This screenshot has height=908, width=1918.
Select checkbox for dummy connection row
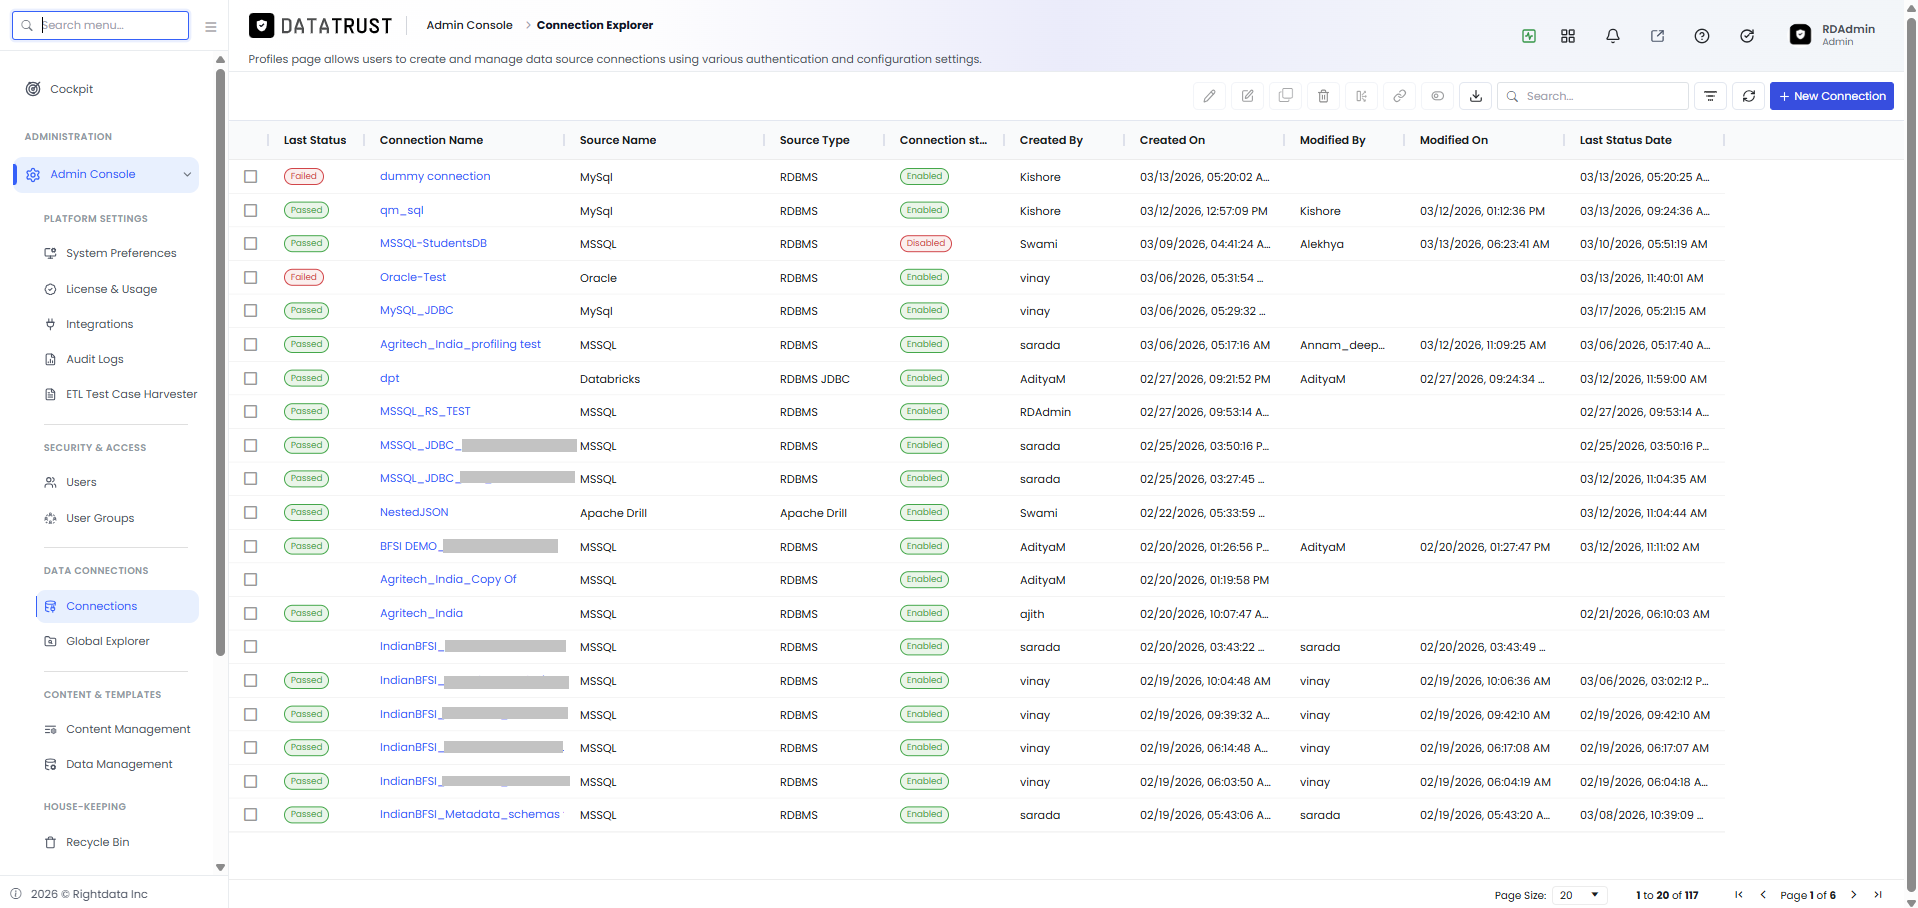251,177
